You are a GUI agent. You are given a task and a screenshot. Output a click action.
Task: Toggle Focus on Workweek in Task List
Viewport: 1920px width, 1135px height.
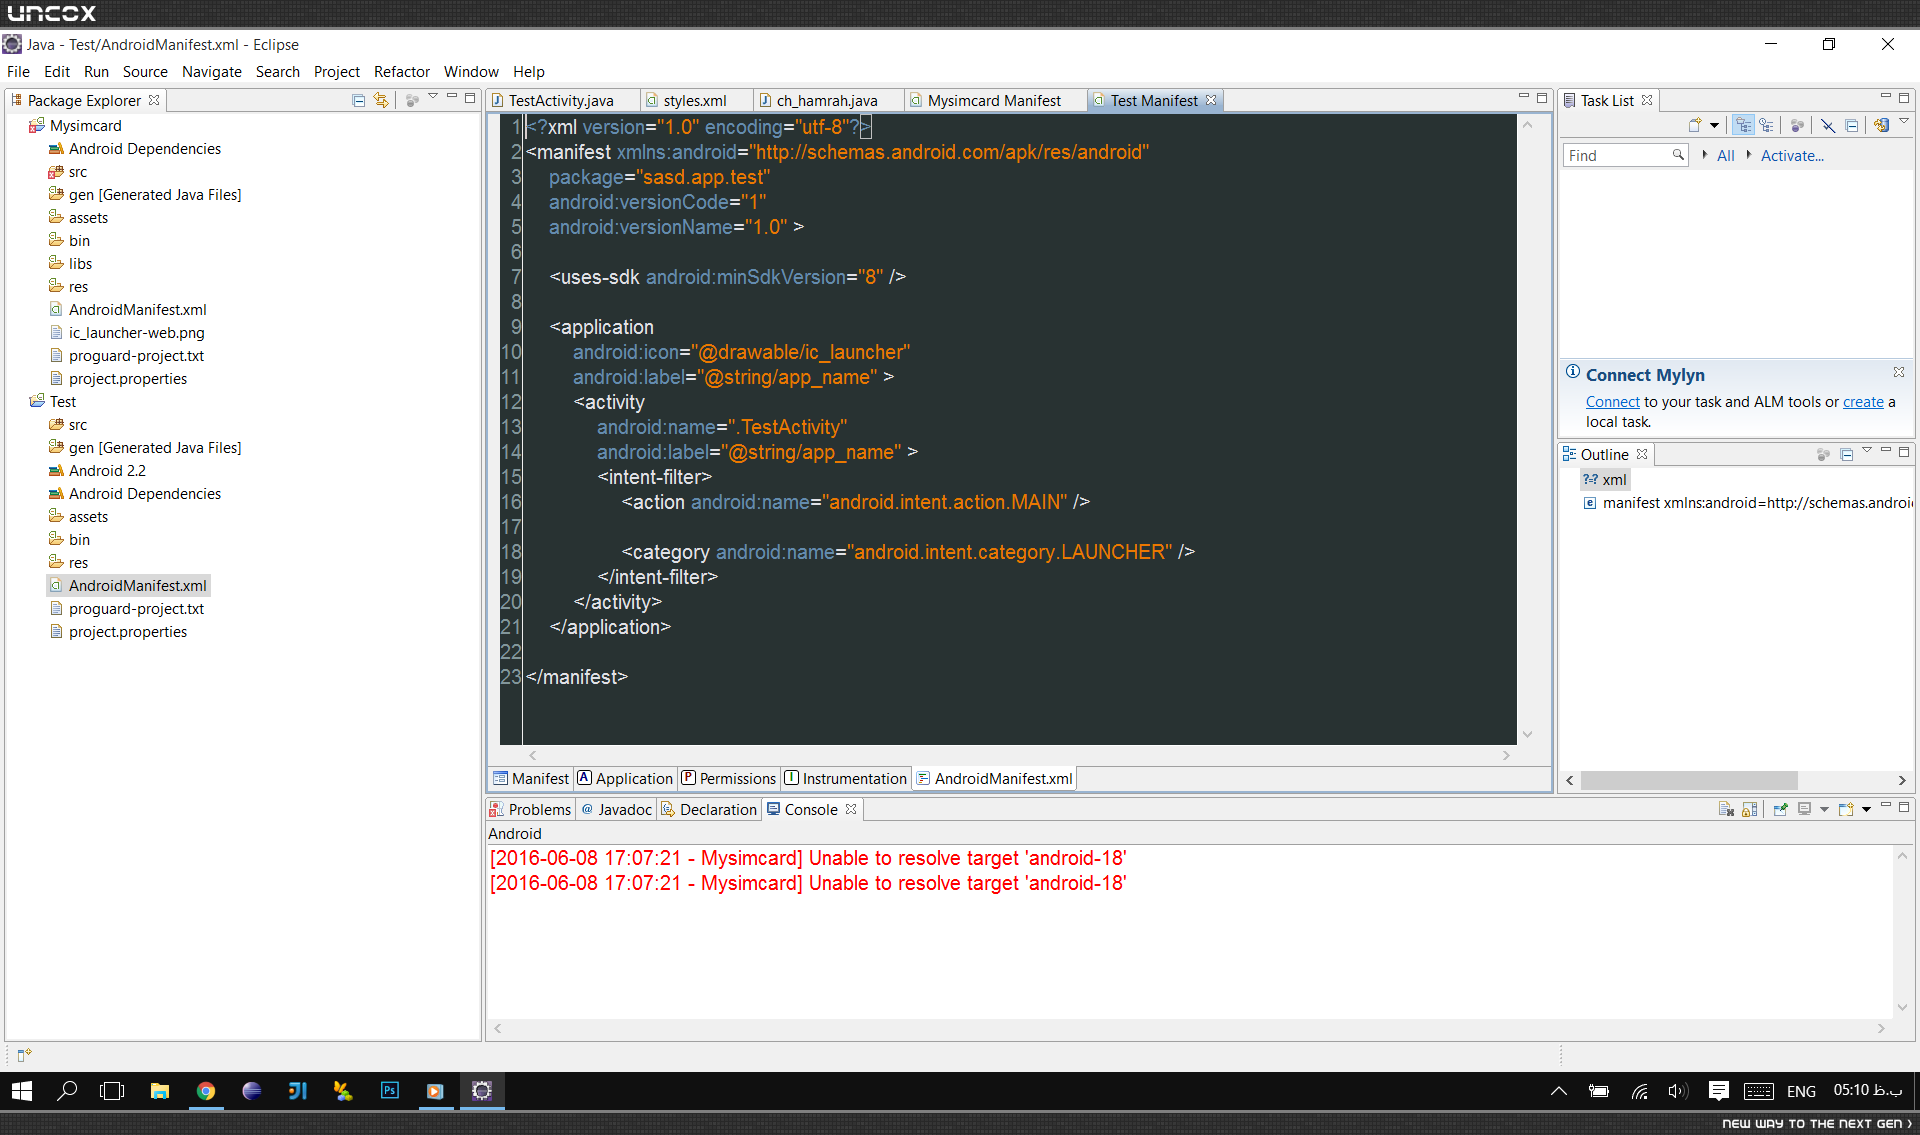tap(1797, 126)
